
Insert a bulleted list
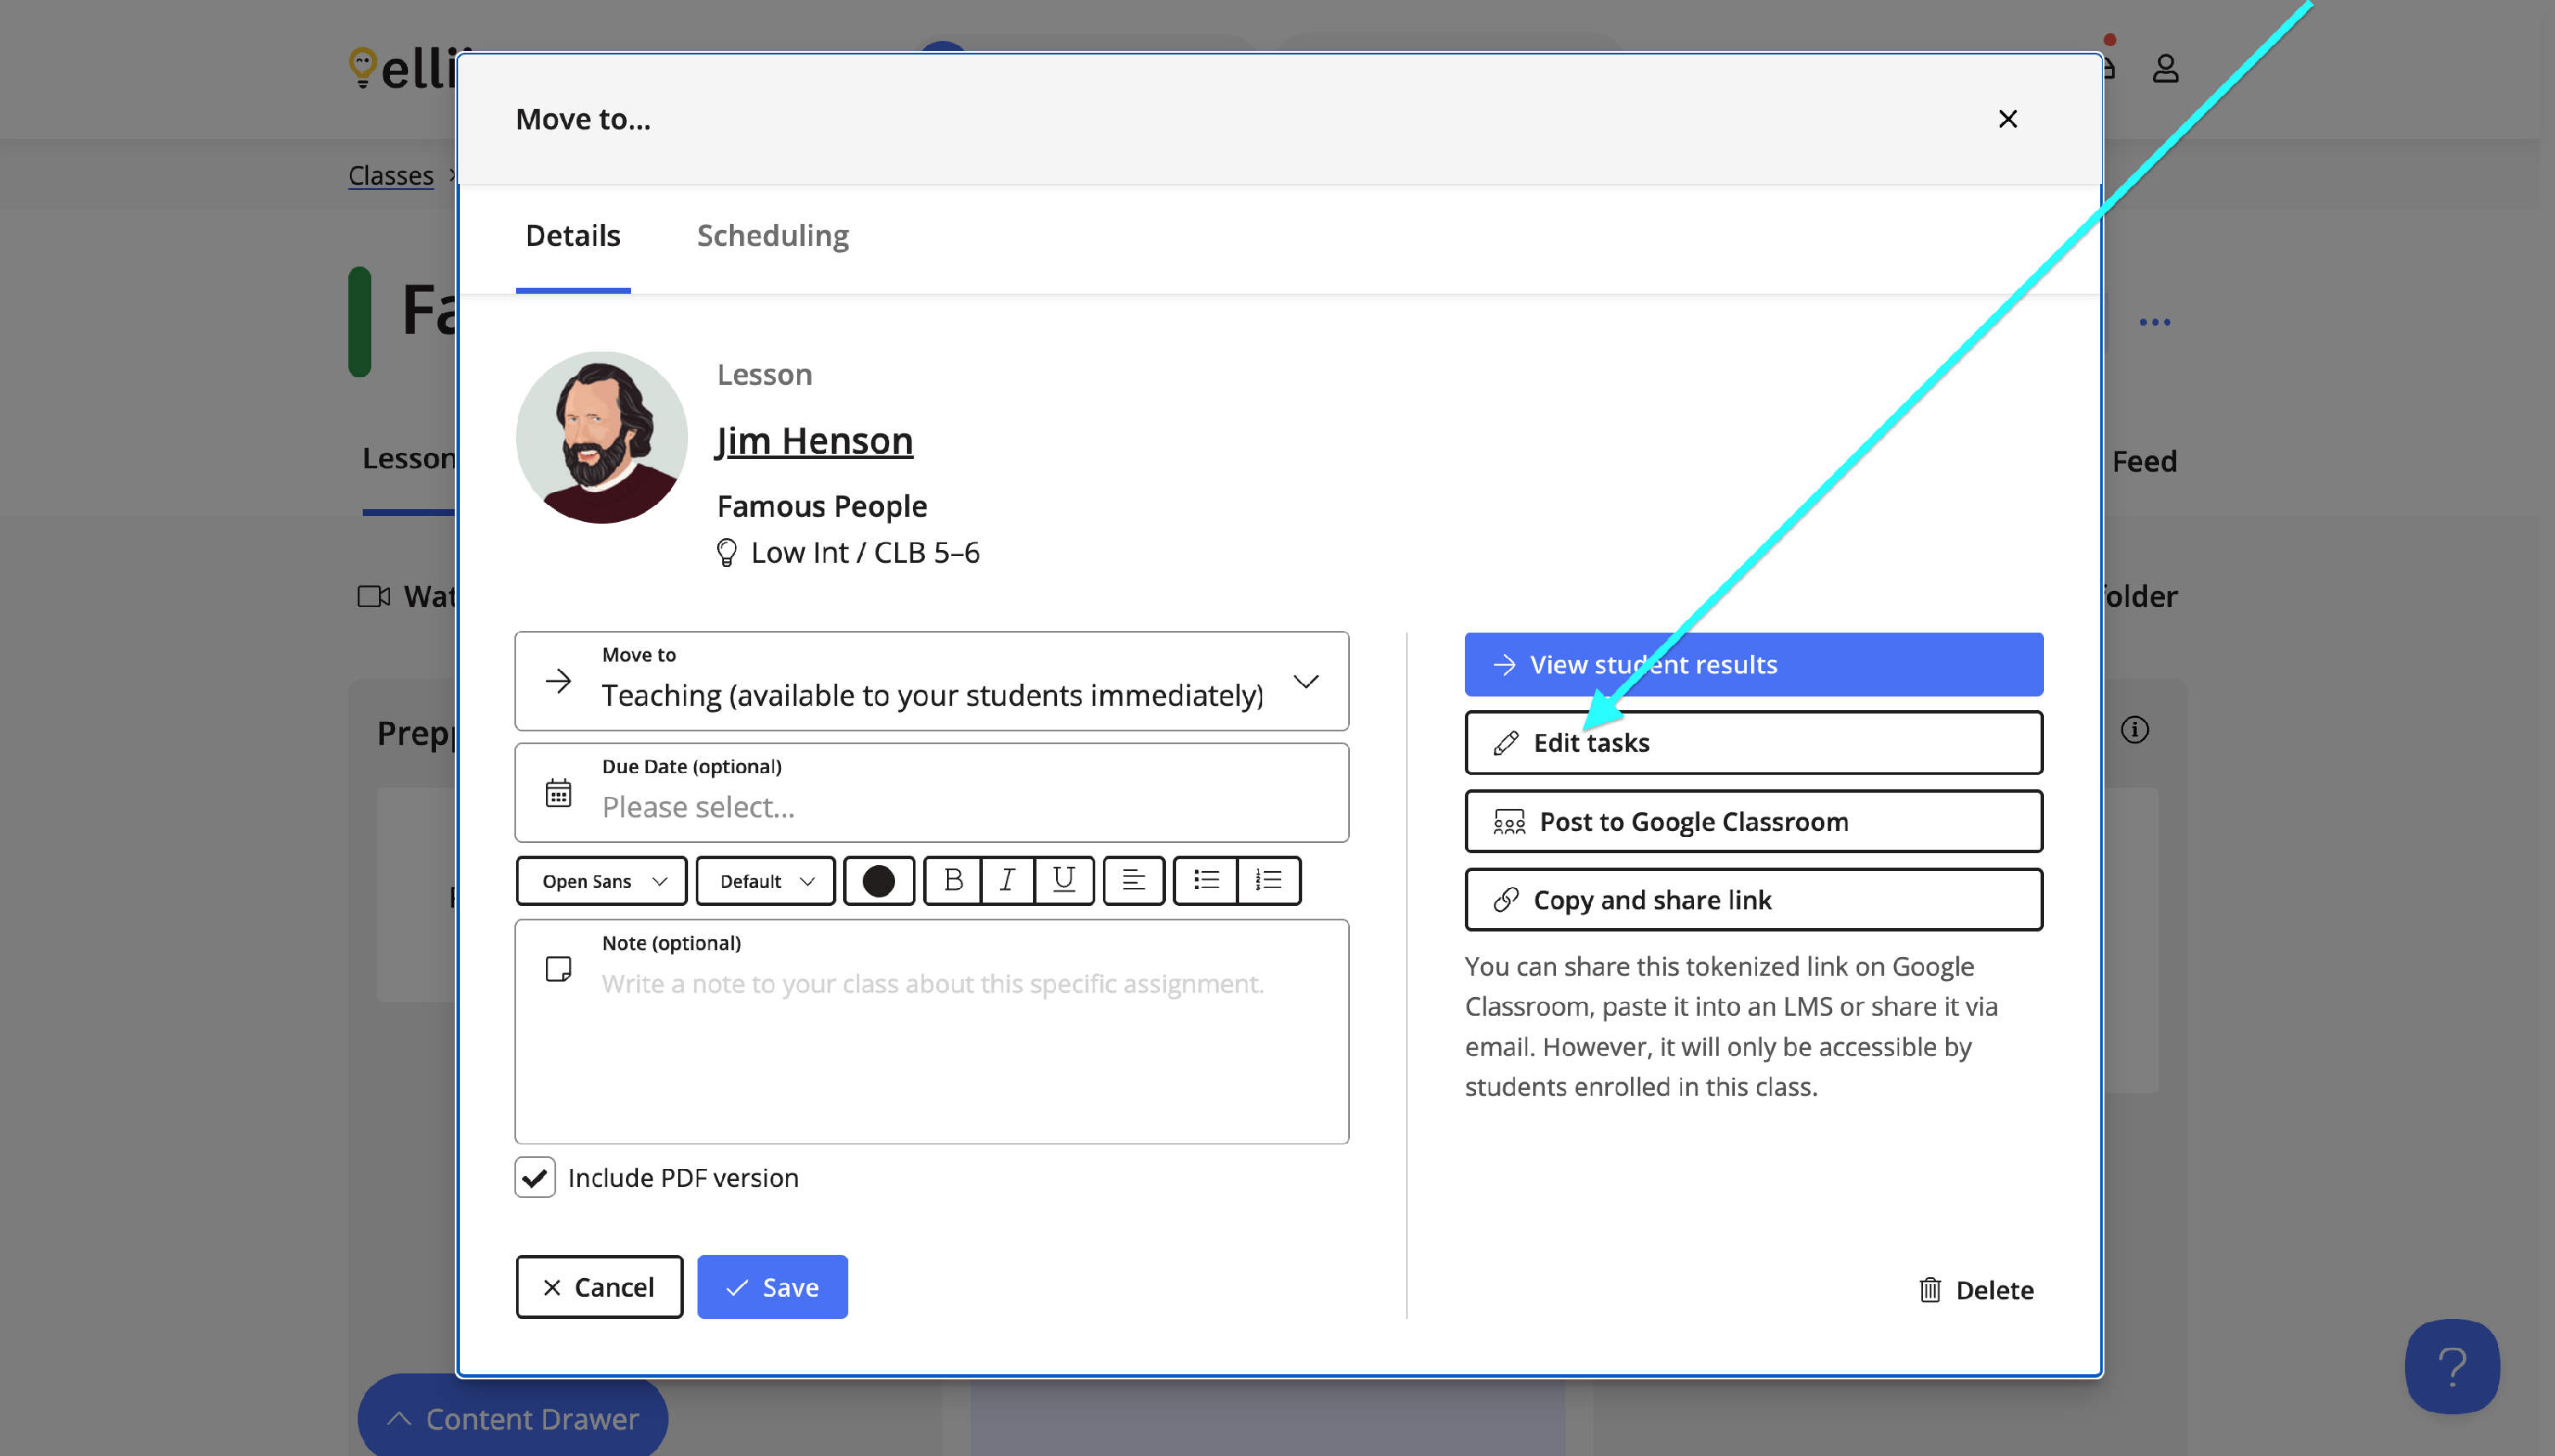[1205, 880]
